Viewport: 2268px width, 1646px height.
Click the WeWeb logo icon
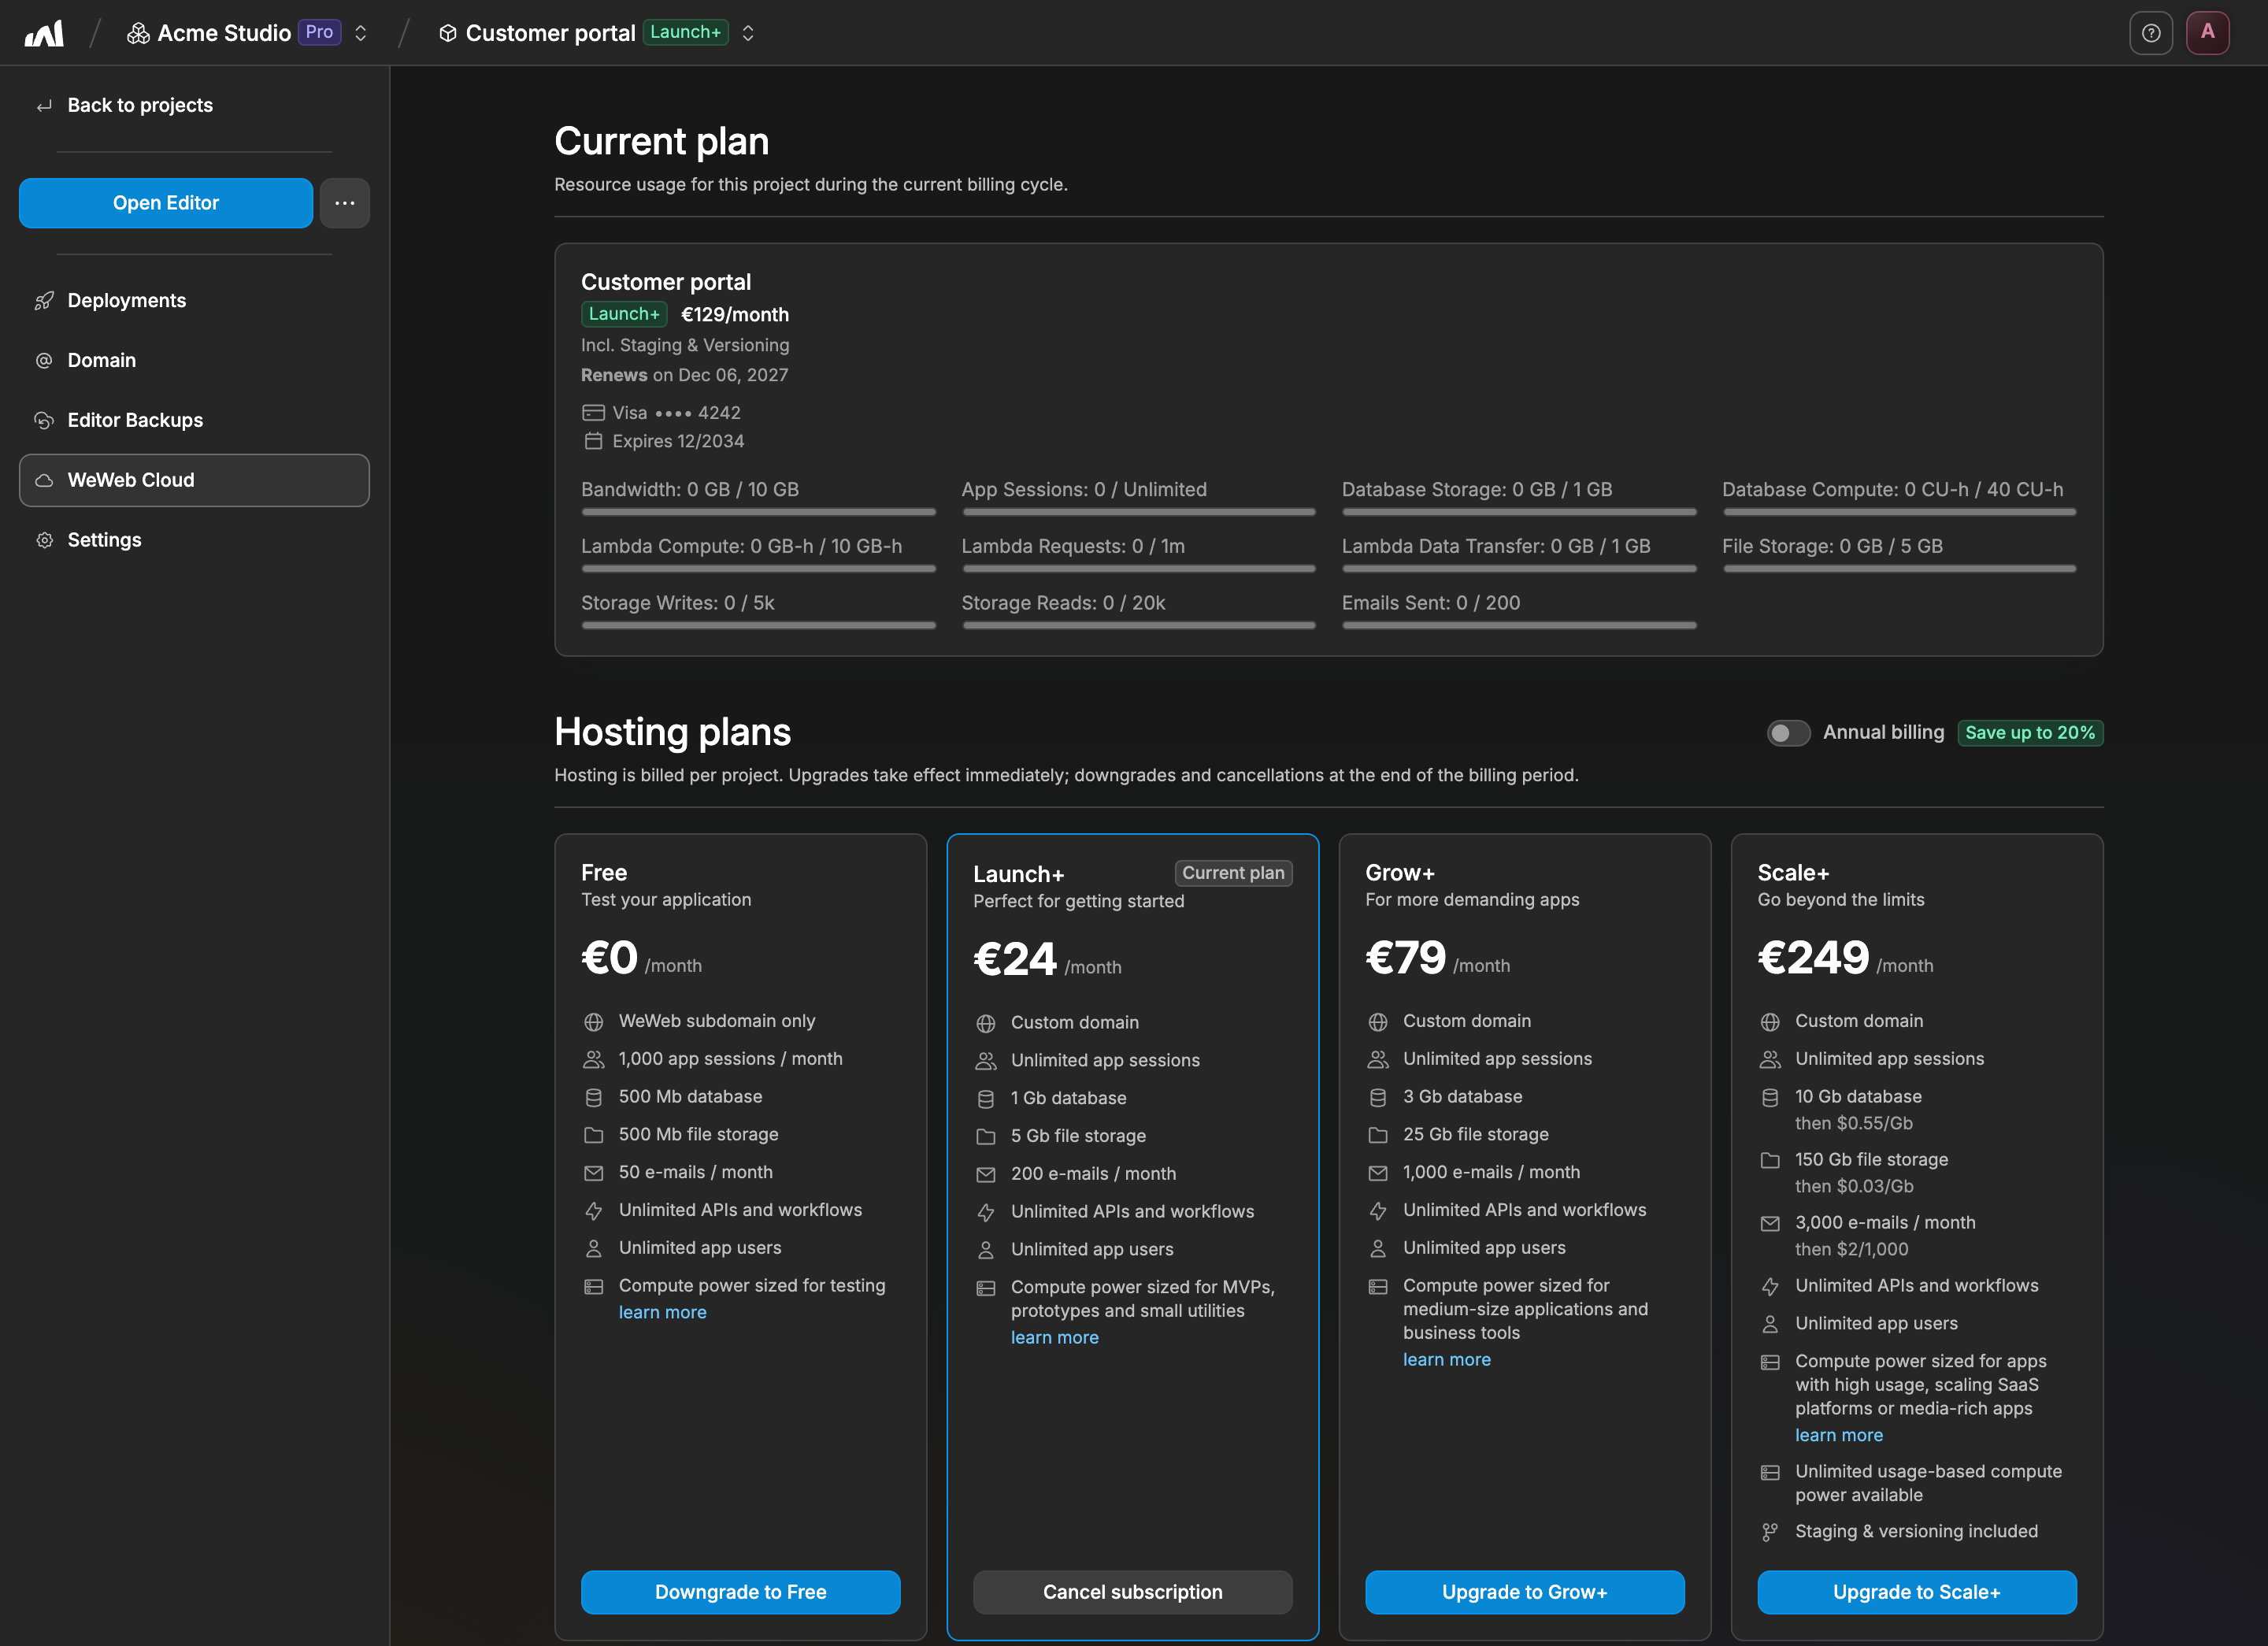click(44, 33)
